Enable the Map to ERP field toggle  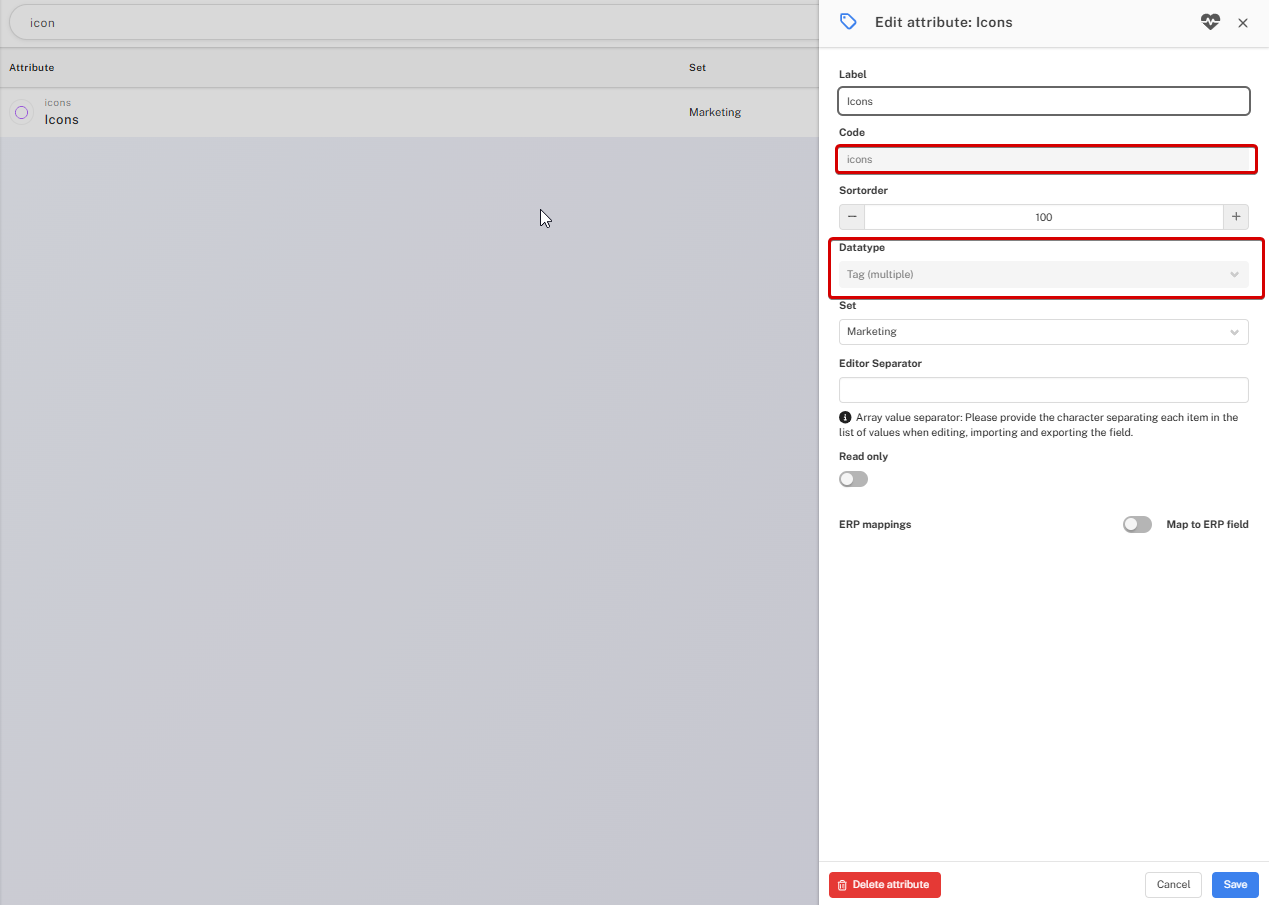tap(1137, 524)
